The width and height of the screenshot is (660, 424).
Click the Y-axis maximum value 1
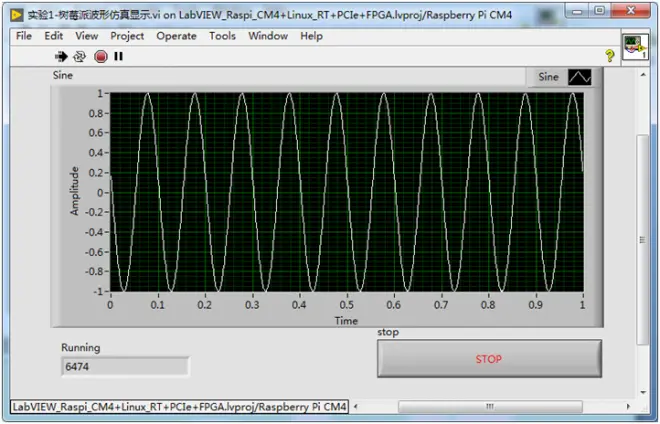tap(100, 93)
